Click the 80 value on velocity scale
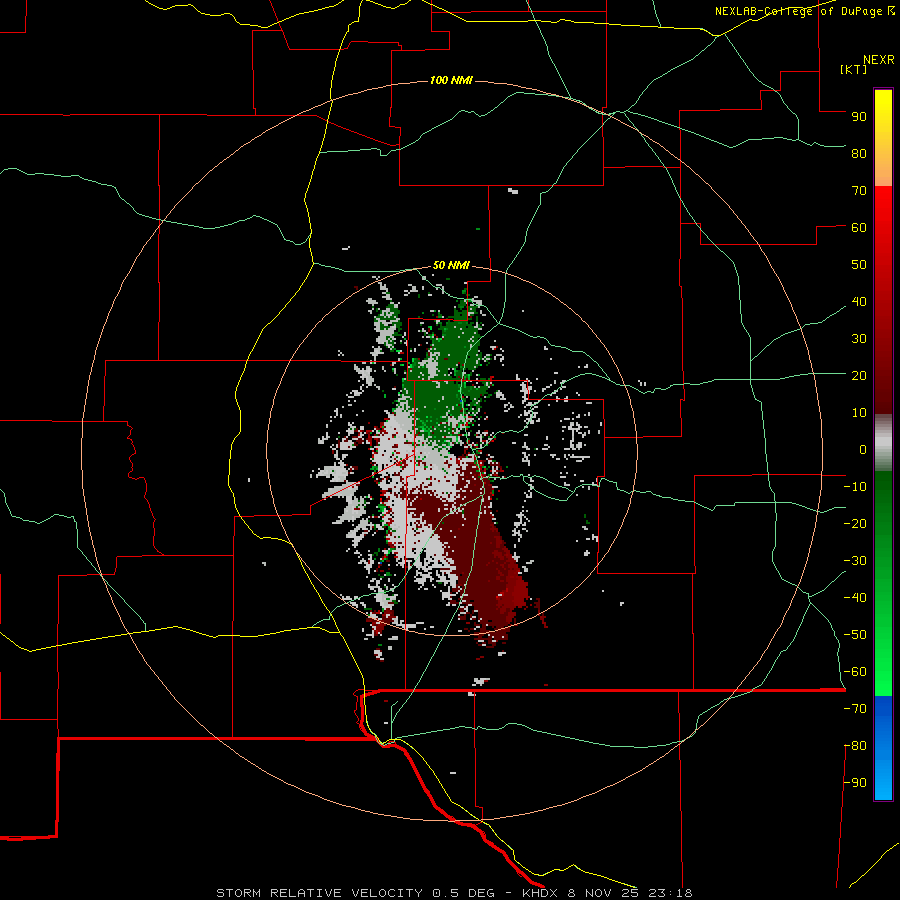This screenshot has height=900, width=900. click(x=859, y=153)
